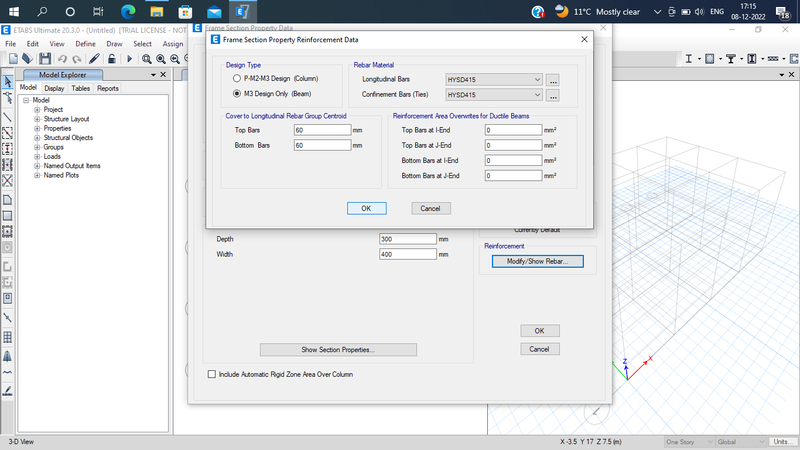The image size is (800, 450).
Task: Click Modify/Show Rebar button
Action: click(x=538, y=261)
